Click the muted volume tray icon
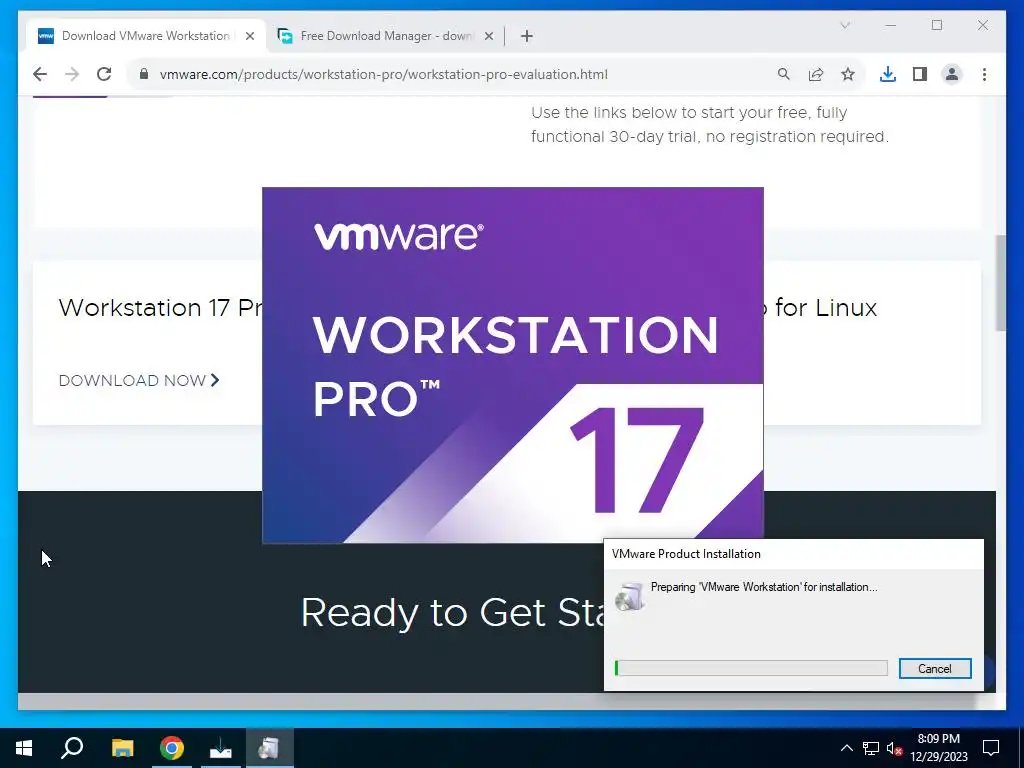The image size is (1024, 768). (894, 748)
